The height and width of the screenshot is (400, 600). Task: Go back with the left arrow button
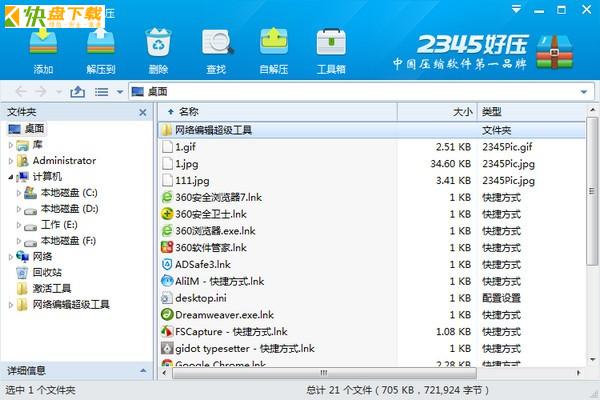[21, 91]
